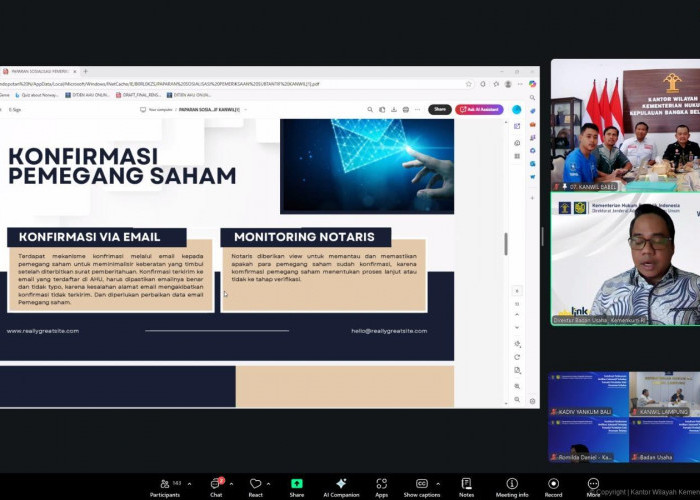Select the KANWIL LAMPUNG video thumbnail
This screenshot has height=500, width=700.
pyautogui.click(x=665, y=394)
